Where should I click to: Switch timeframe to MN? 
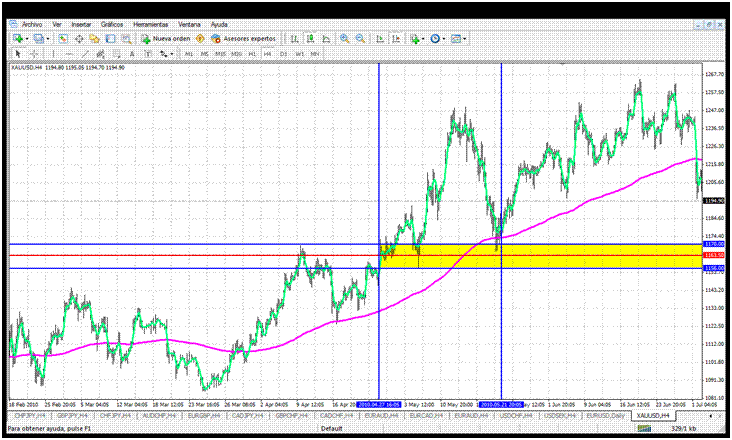tap(315, 54)
